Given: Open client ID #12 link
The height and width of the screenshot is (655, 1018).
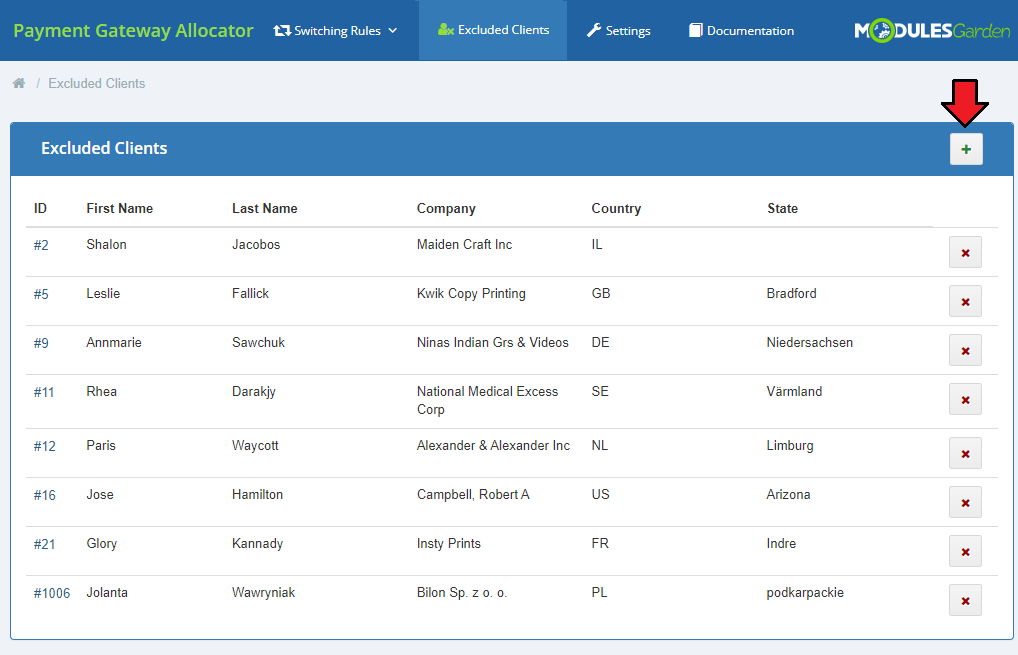Looking at the screenshot, I should tap(44, 446).
